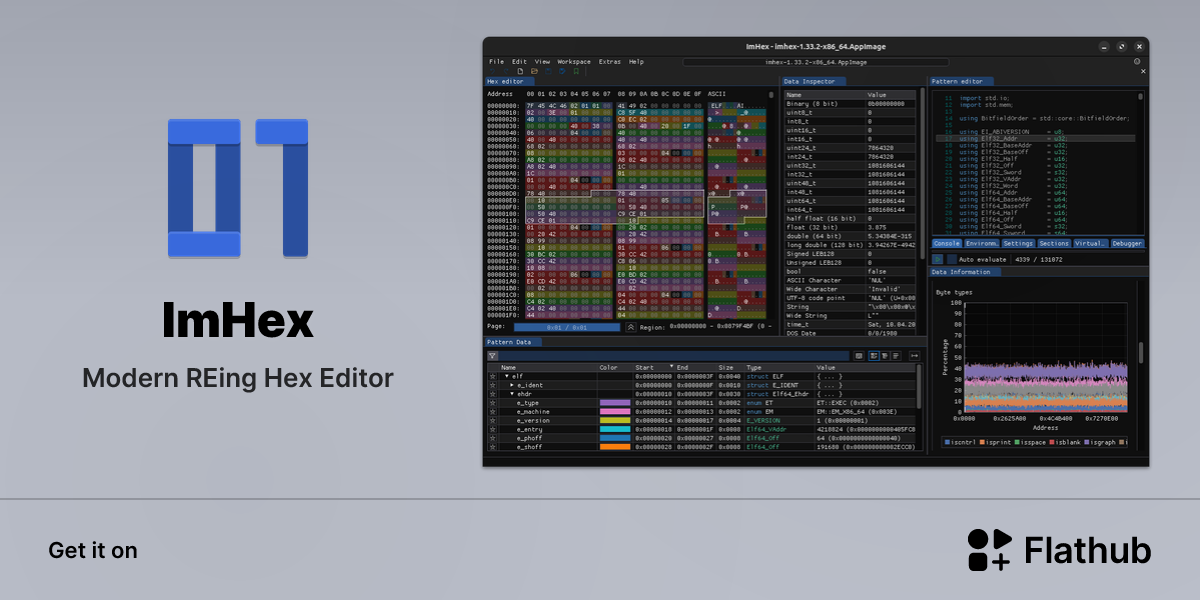Viewport: 1200px width, 600px height.
Task: Click the filter funnel icon in Pattern Data
Action: pyautogui.click(x=492, y=355)
